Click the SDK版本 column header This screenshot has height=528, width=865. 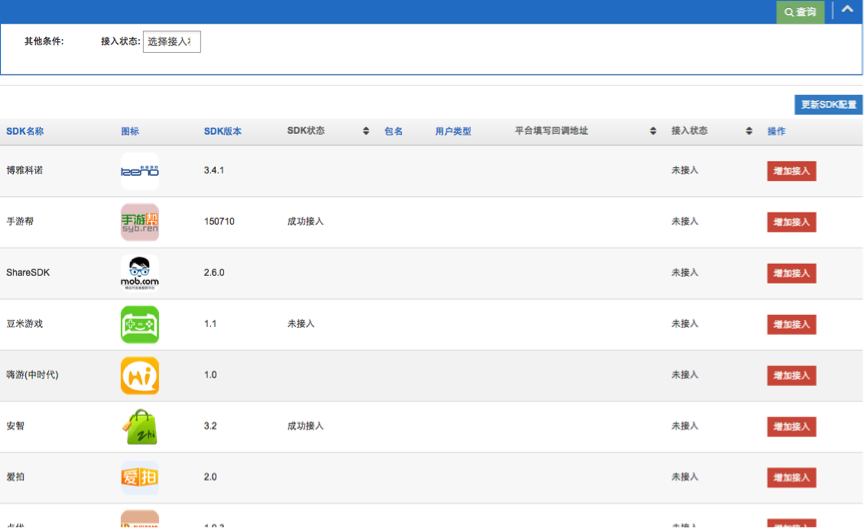pos(223,131)
